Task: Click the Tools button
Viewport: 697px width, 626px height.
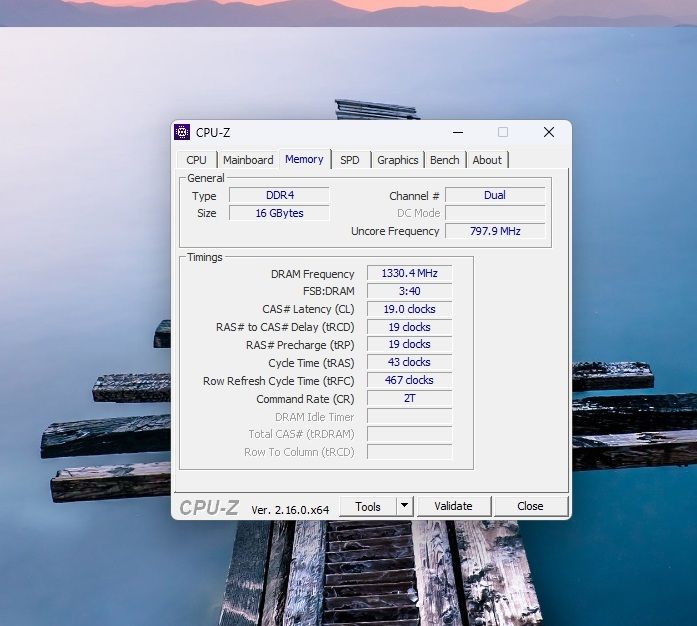Action: 368,506
